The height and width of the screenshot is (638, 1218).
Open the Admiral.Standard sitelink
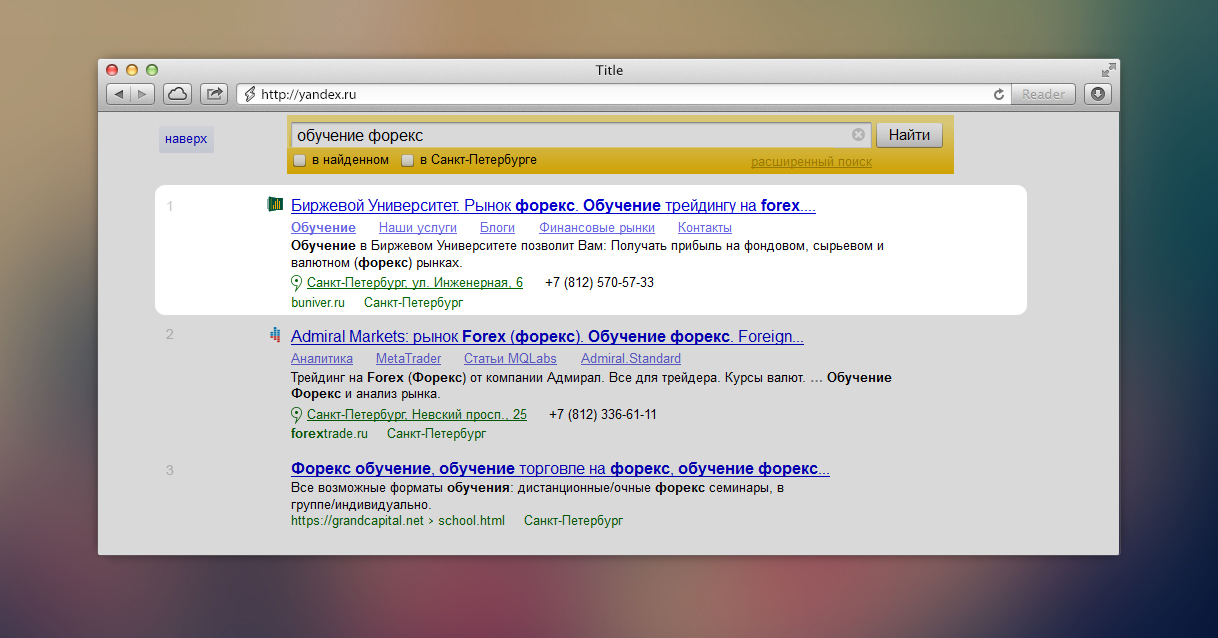tap(631, 359)
